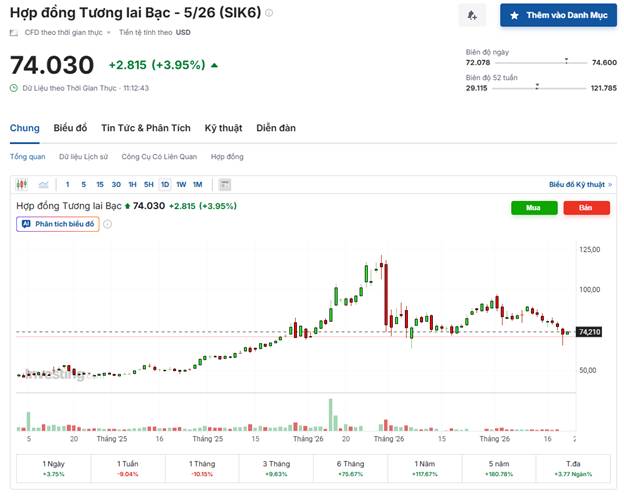Select the 1 Năm range
Screen dimensions: 624x500
[x=425, y=468]
